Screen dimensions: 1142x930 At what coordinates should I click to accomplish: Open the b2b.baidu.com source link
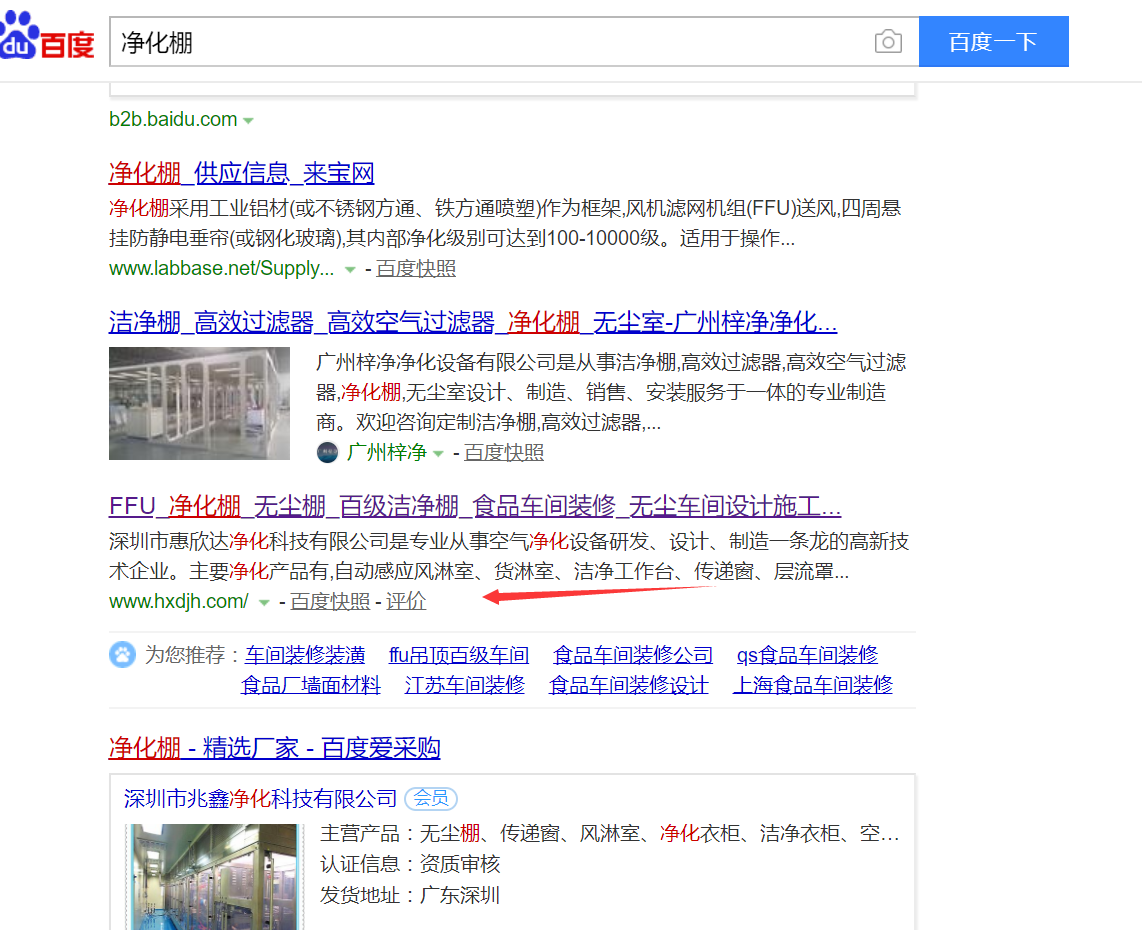click(173, 119)
